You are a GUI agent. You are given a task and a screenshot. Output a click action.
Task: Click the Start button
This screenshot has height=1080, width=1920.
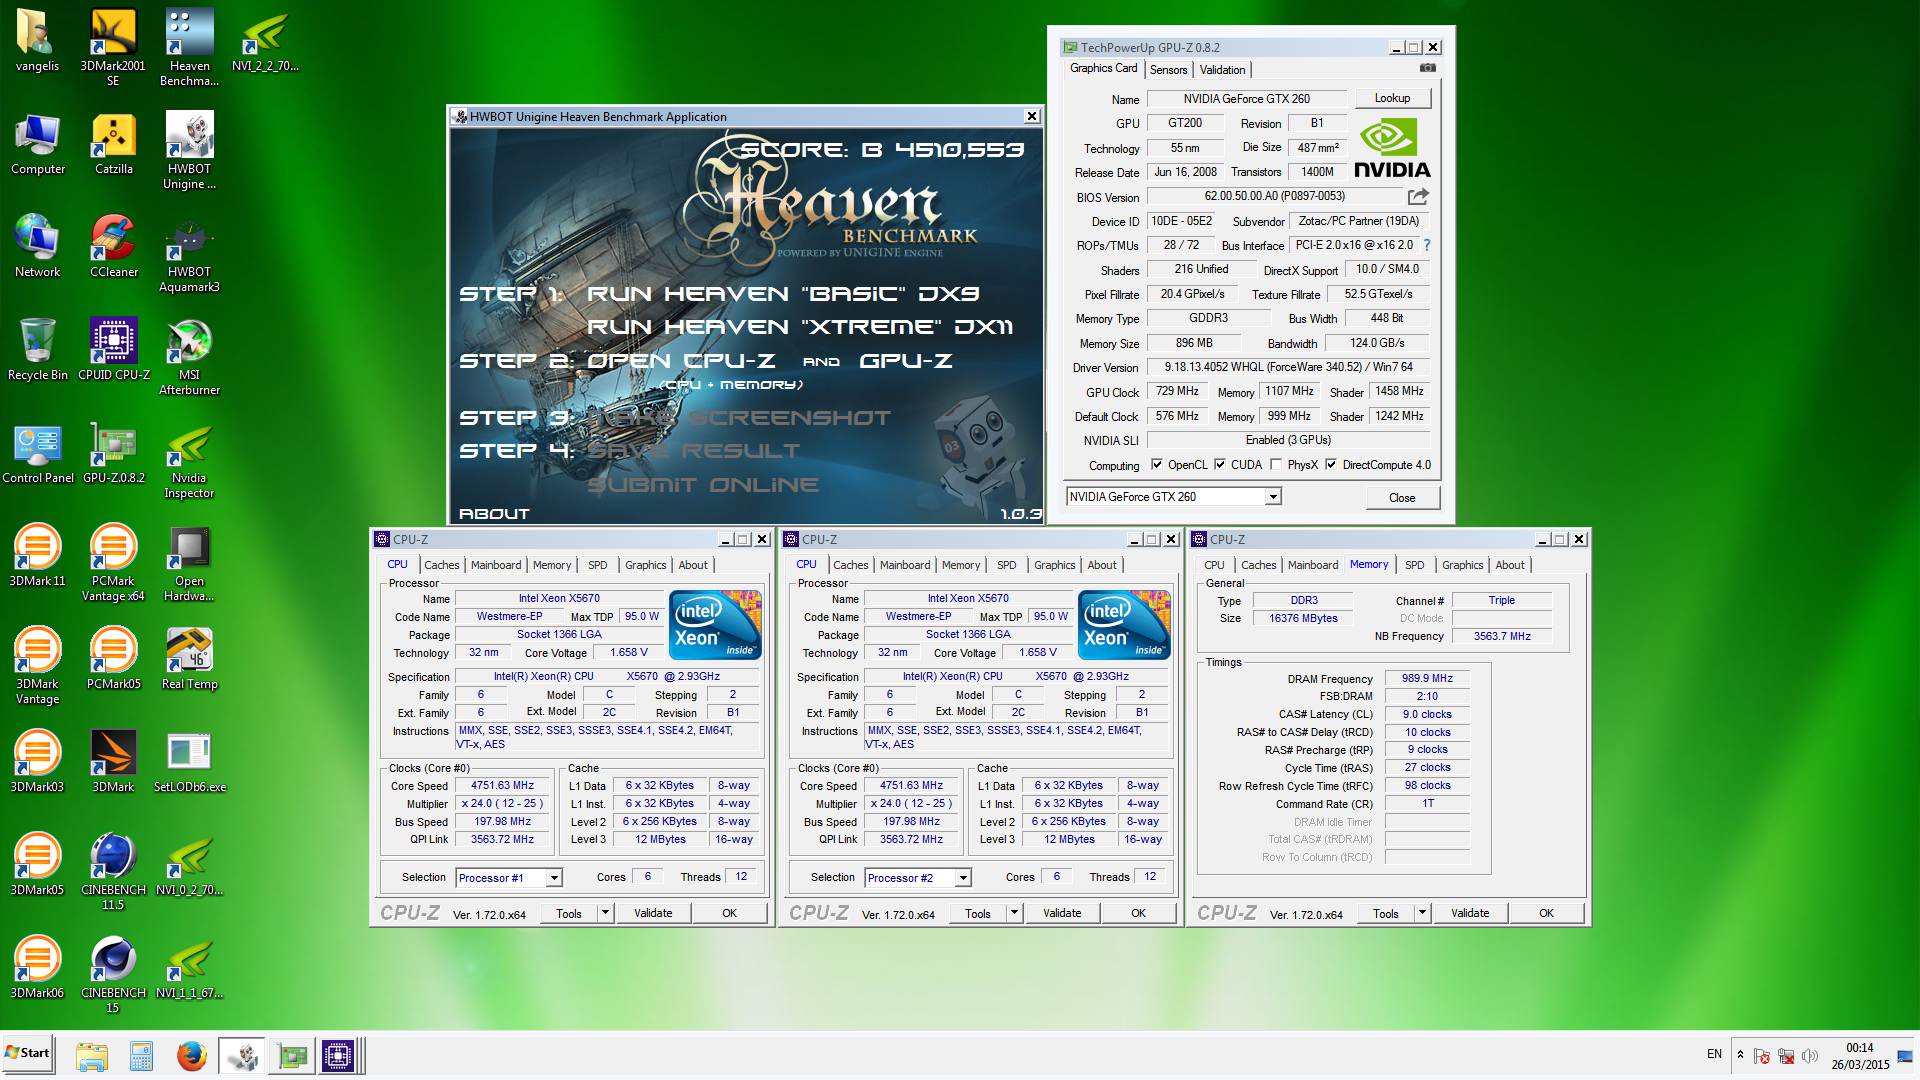tap(28, 1053)
